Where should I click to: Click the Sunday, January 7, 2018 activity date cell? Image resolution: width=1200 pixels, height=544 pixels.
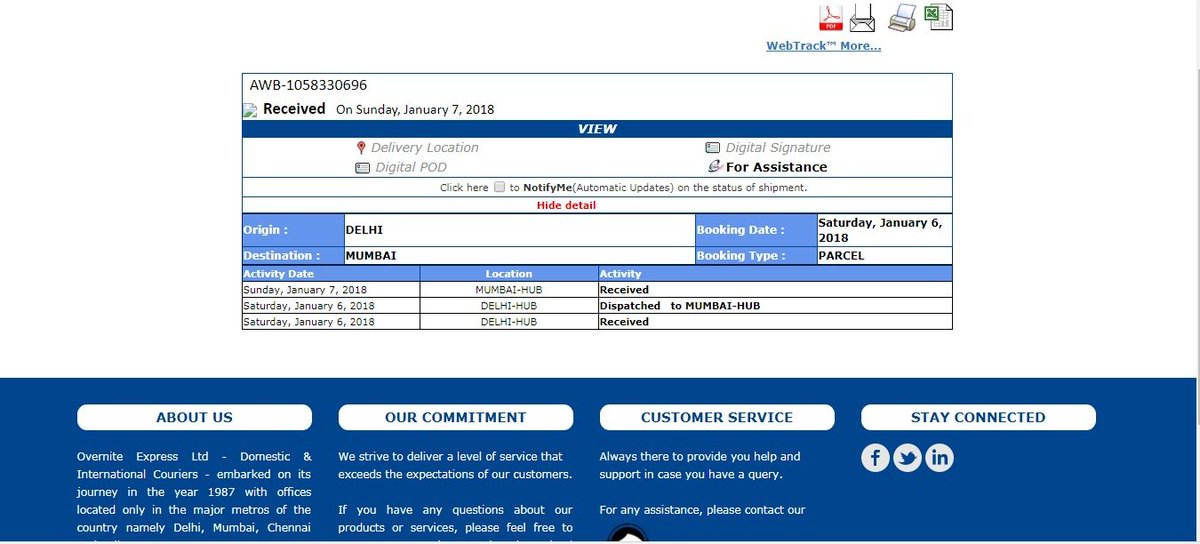coord(331,289)
